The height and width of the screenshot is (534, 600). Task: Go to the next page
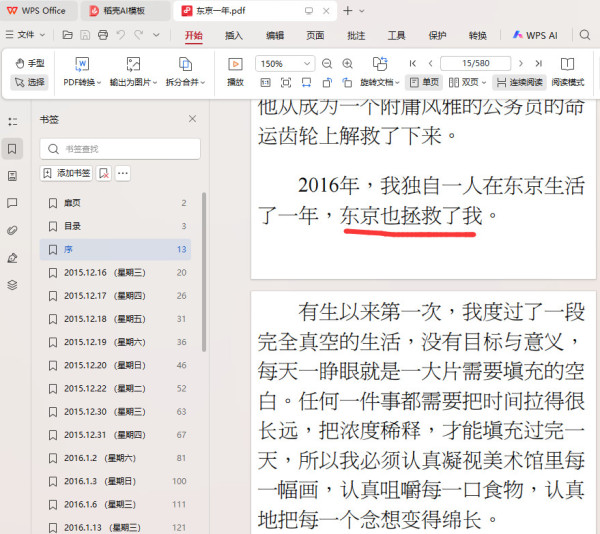tap(520, 63)
